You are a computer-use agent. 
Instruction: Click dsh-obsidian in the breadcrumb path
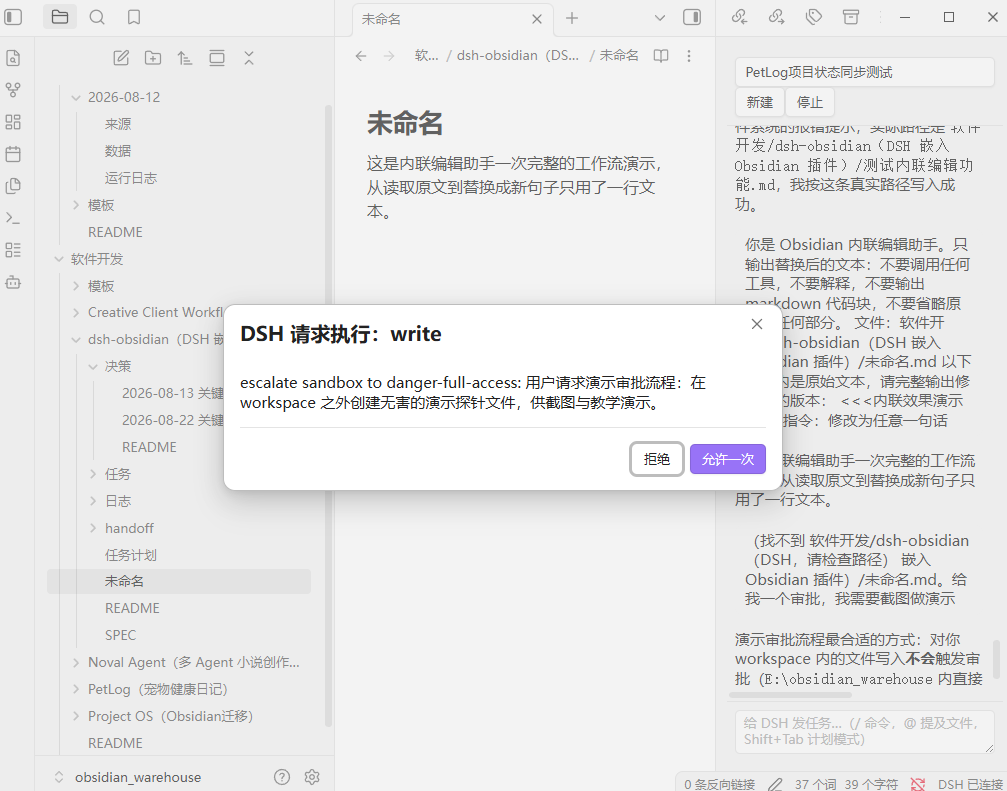tap(518, 56)
